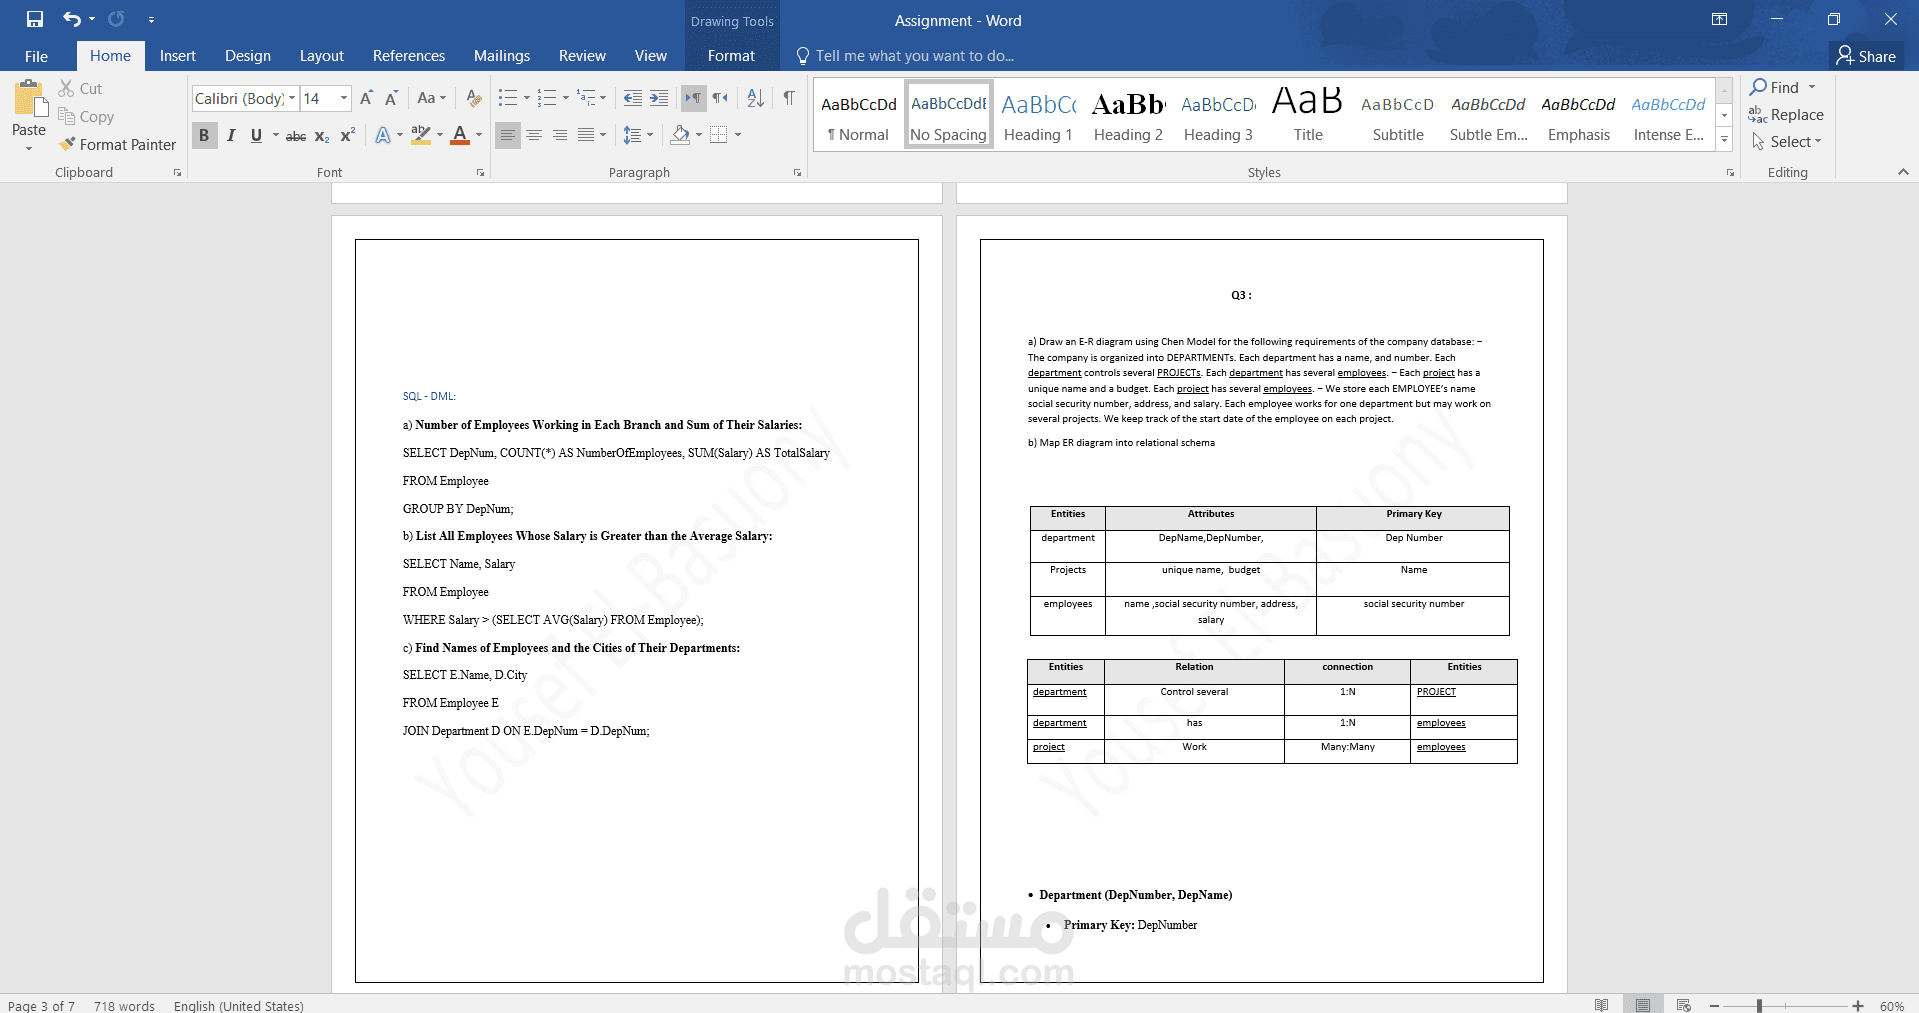Center the paragraph text
This screenshot has width=1919, height=1013.
click(534, 135)
